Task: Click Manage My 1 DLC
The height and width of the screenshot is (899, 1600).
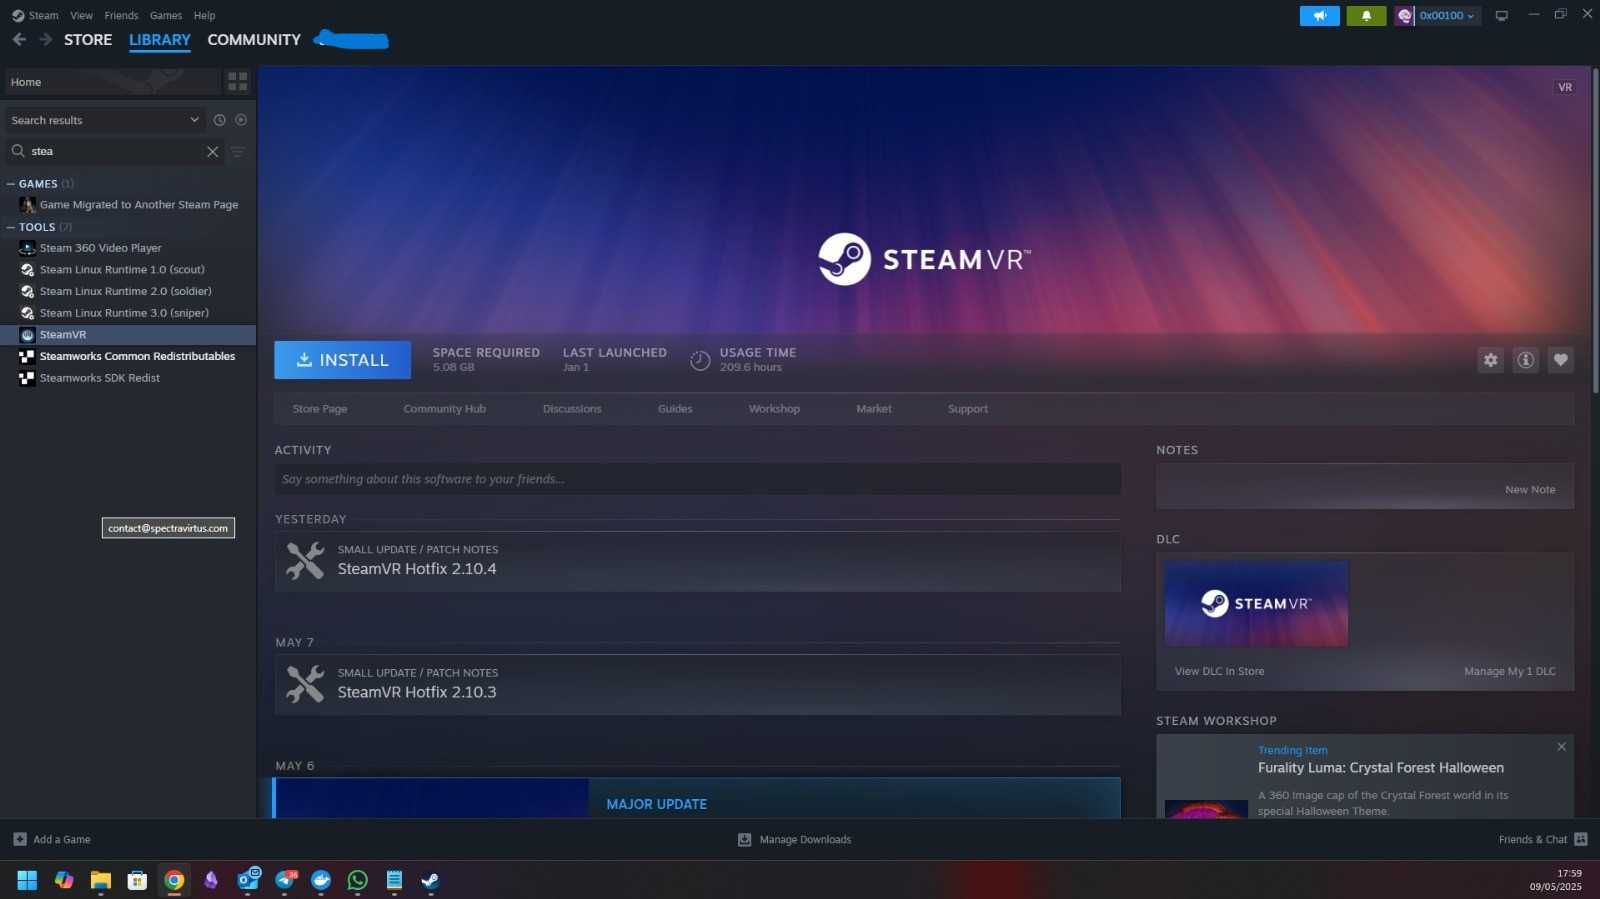Action: [x=1509, y=672]
